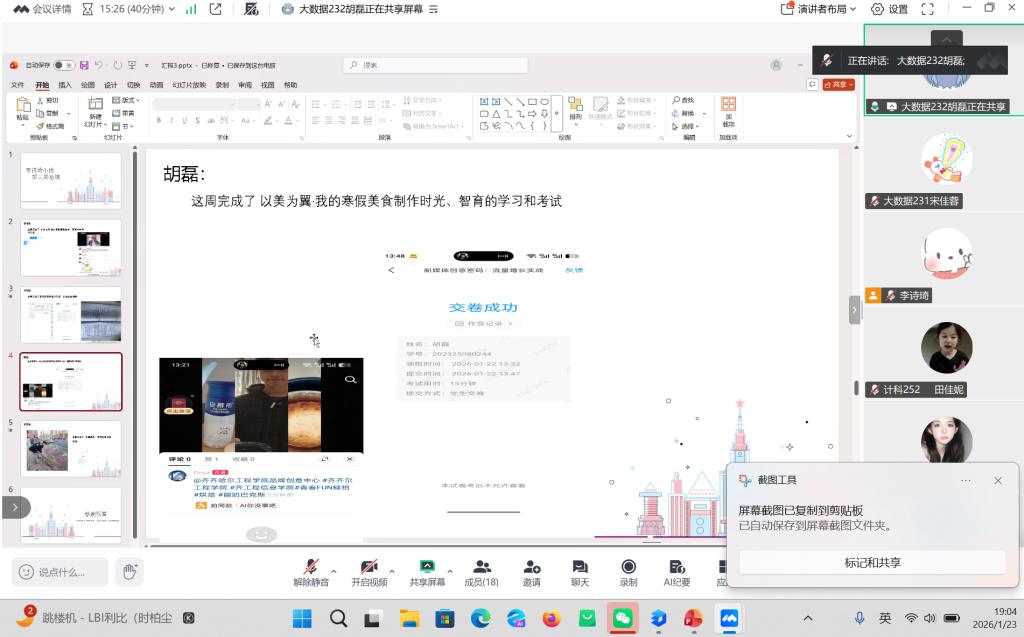Click the share screen (共享屏幕) icon
This screenshot has height=637, width=1024.
pos(427,568)
